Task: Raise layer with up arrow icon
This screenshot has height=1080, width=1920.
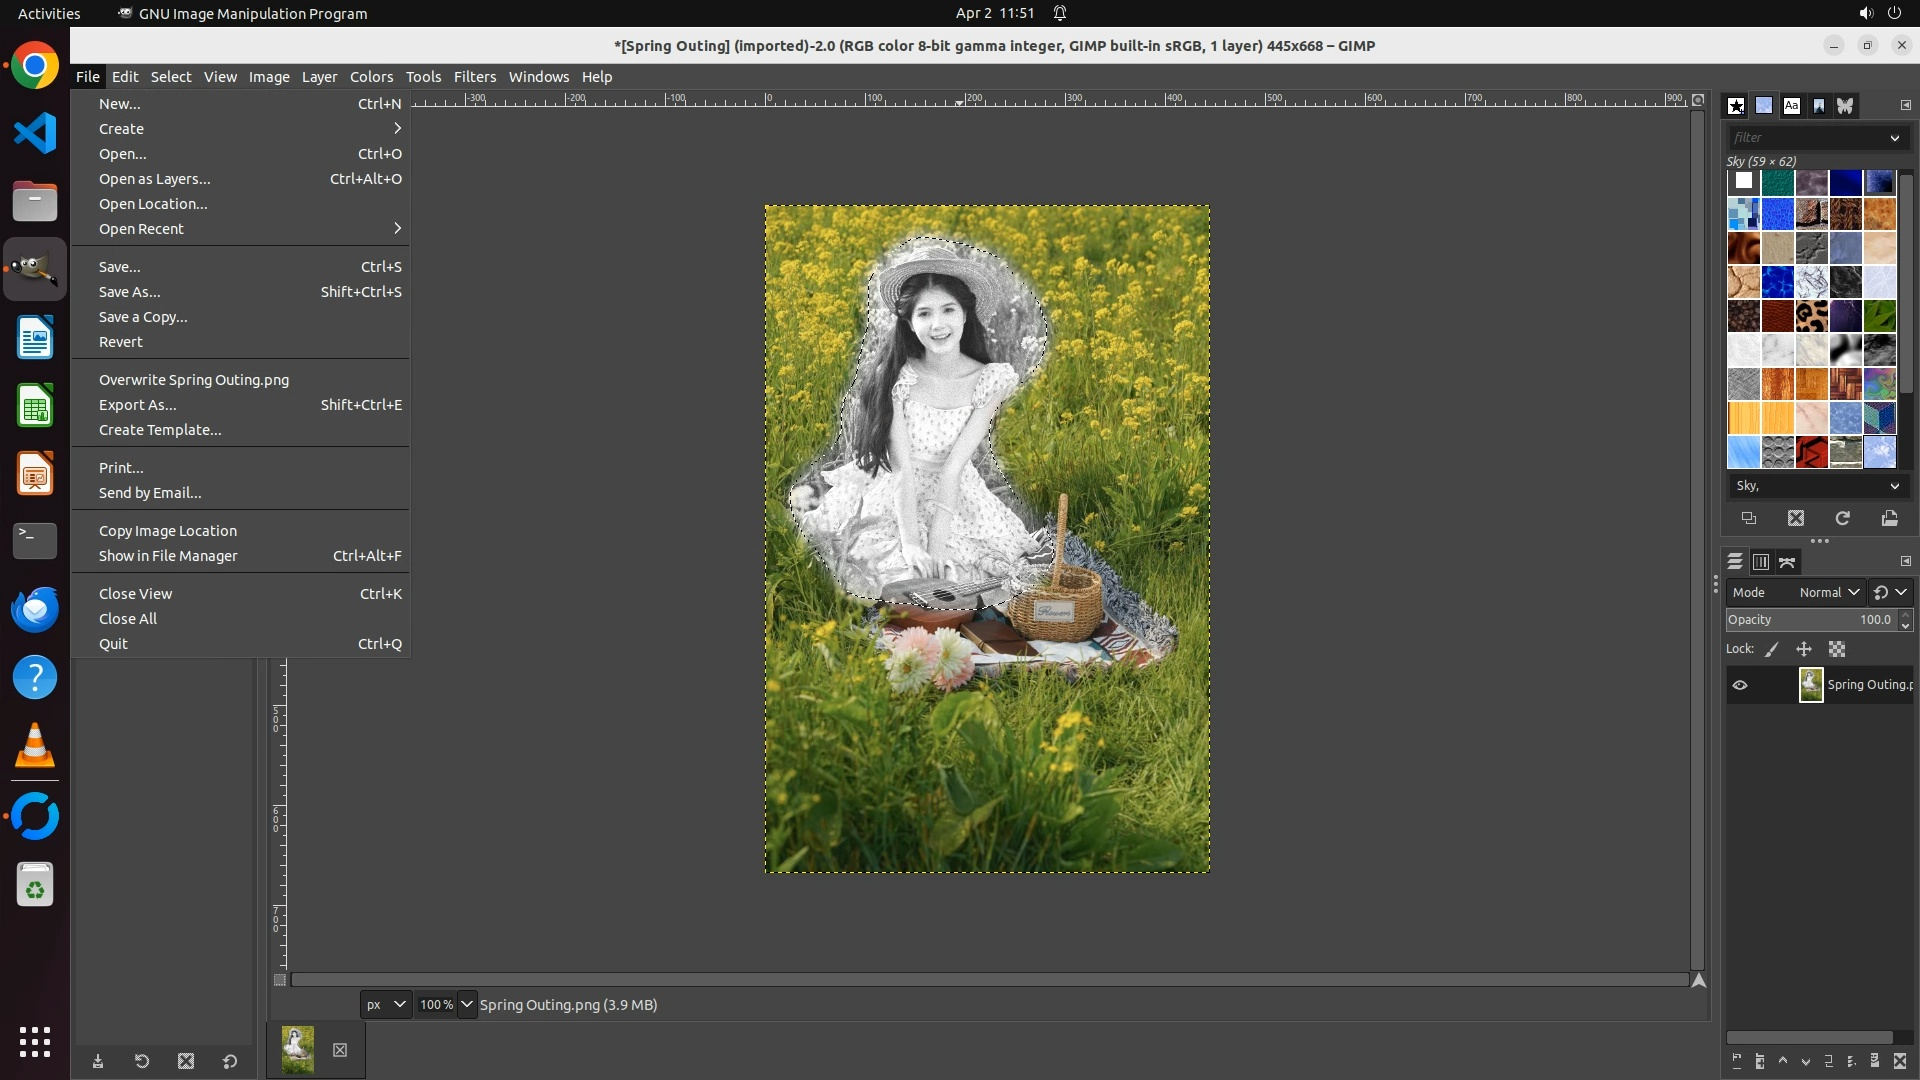Action: [x=1782, y=1061]
